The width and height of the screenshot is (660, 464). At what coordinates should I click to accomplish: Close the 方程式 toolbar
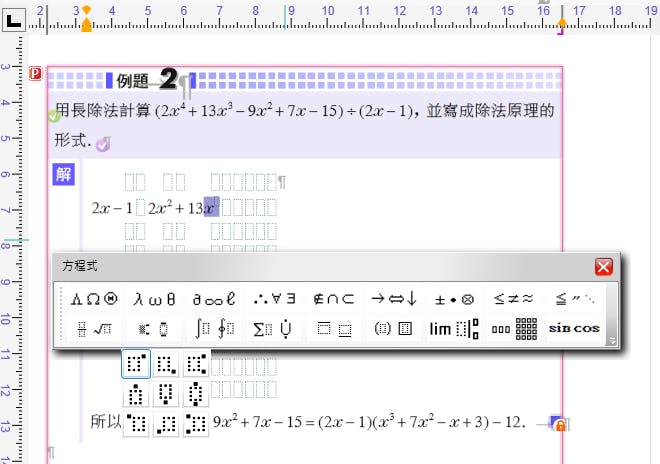603,266
